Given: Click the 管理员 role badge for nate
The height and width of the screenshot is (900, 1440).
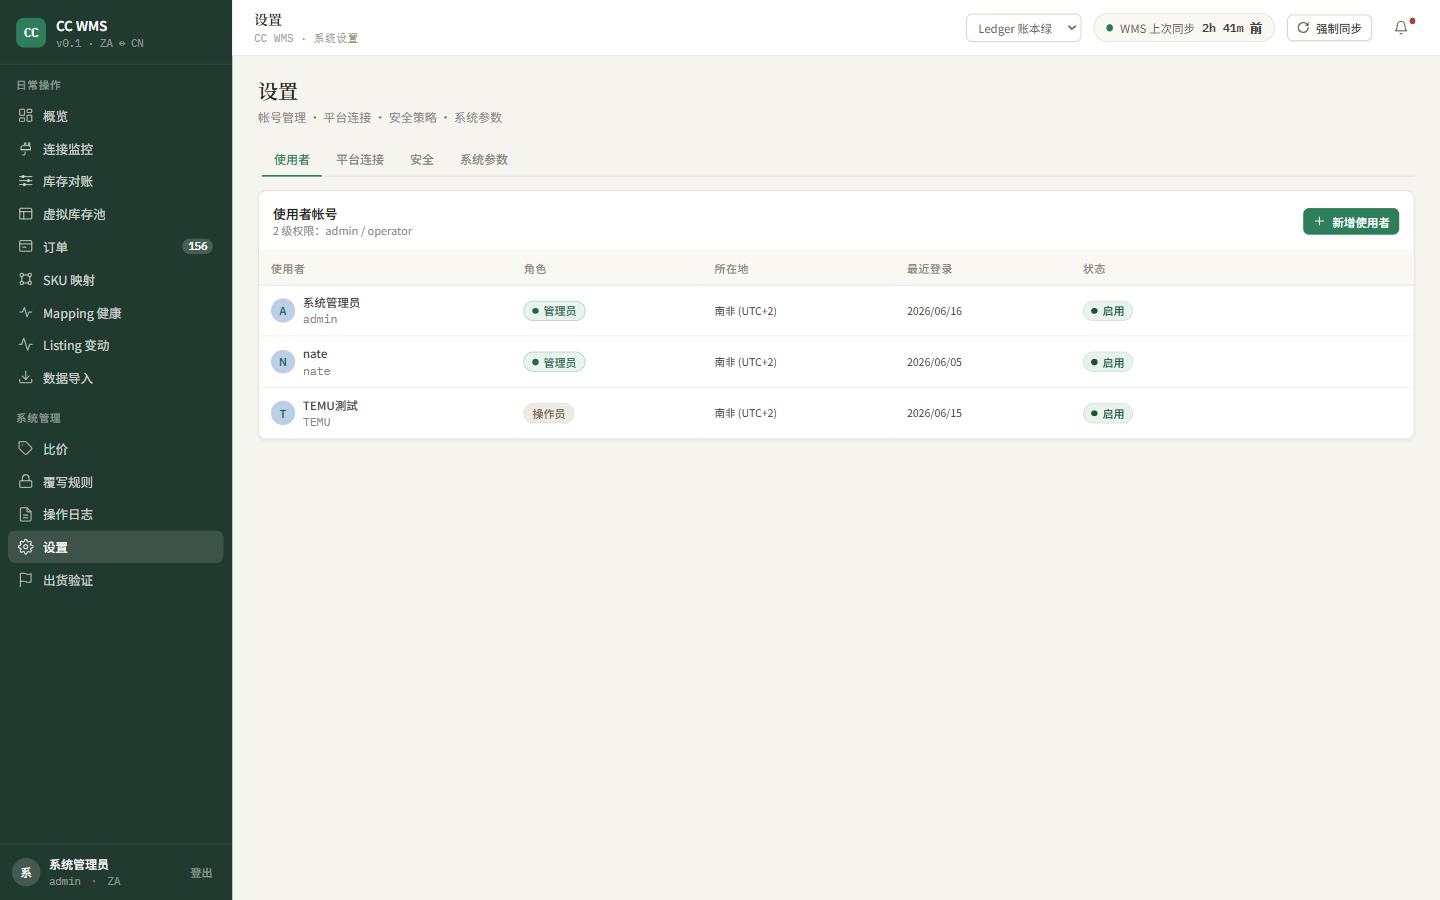Looking at the screenshot, I should 554,362.
